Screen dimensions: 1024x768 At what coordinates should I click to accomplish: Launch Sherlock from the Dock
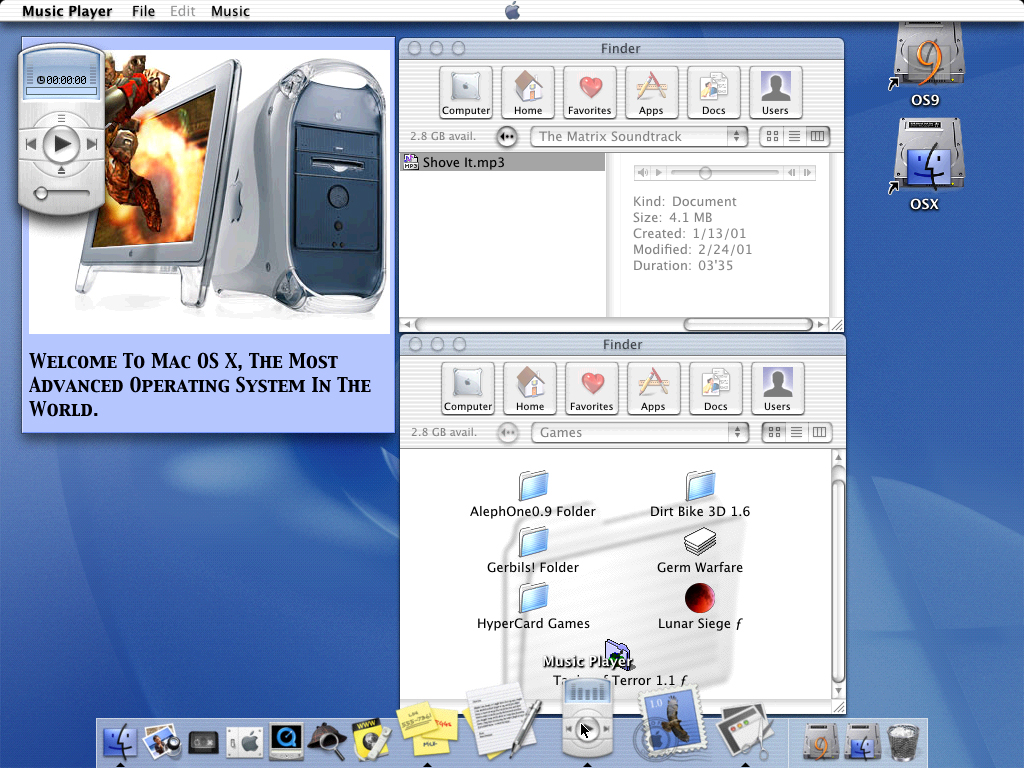click(328, 742)
